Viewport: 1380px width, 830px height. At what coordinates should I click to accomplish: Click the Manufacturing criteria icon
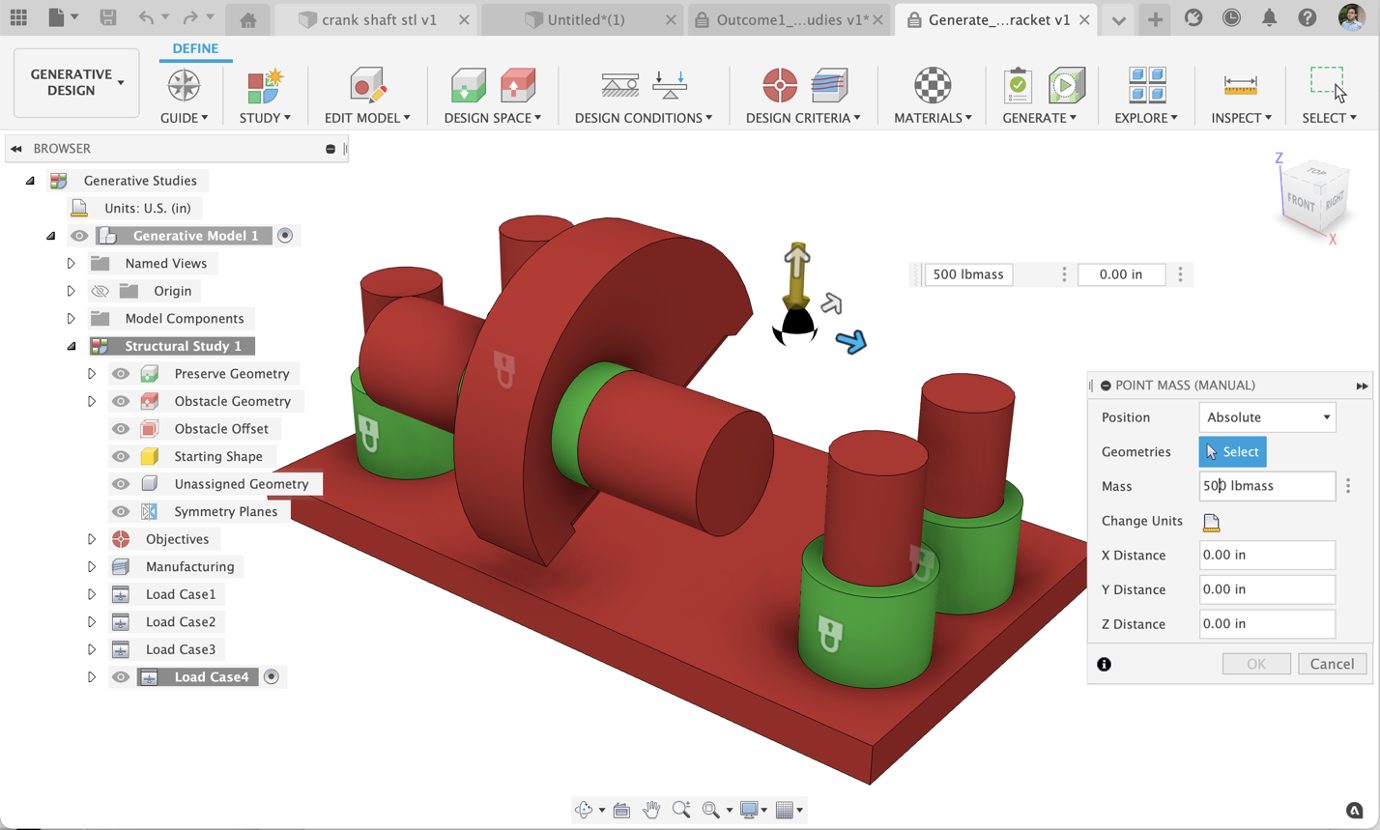(x=829, y=86)
